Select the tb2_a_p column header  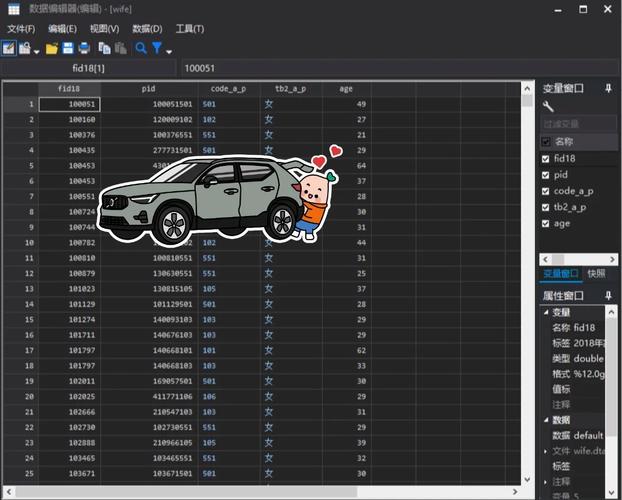pyautogui.click(x=291, y=88)
